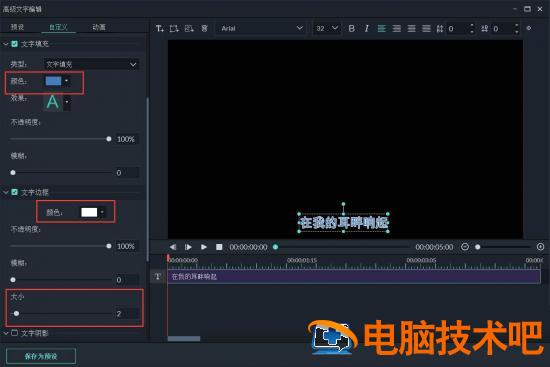The height and width of the screenshot is (367, 550).
Task: Open the border color dropdown arrow
Action: click(x=102, y=212)
